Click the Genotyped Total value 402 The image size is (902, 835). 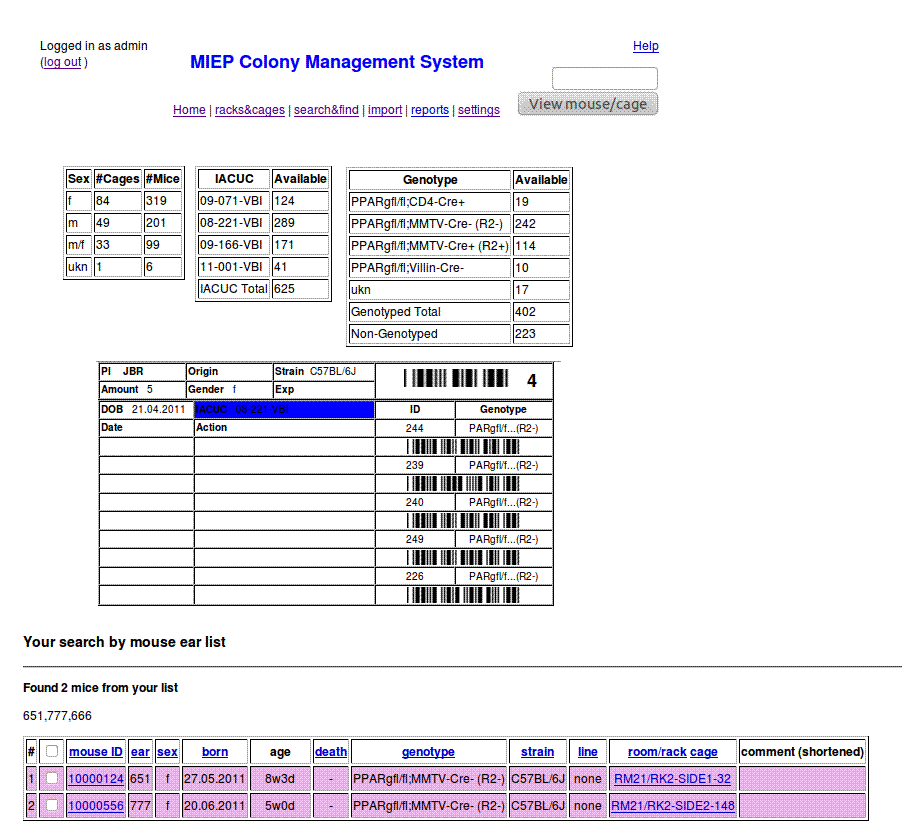(x=541, y=312)
